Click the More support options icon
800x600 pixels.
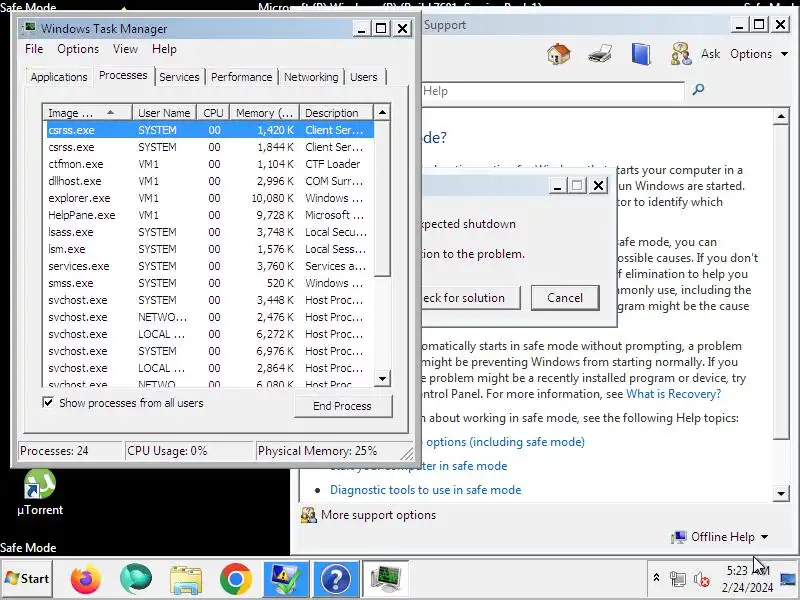click(x=309, y=515)
